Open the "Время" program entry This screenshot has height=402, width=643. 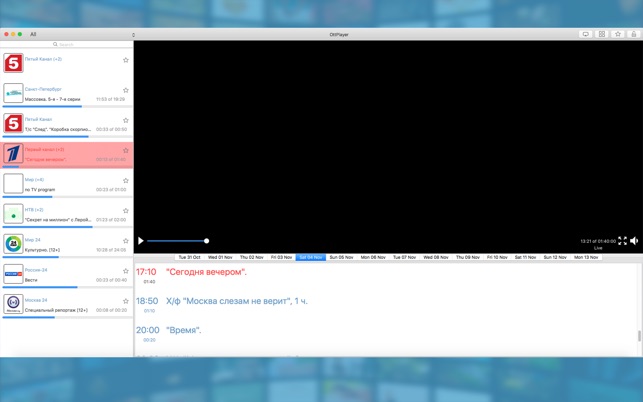[184, 330]
